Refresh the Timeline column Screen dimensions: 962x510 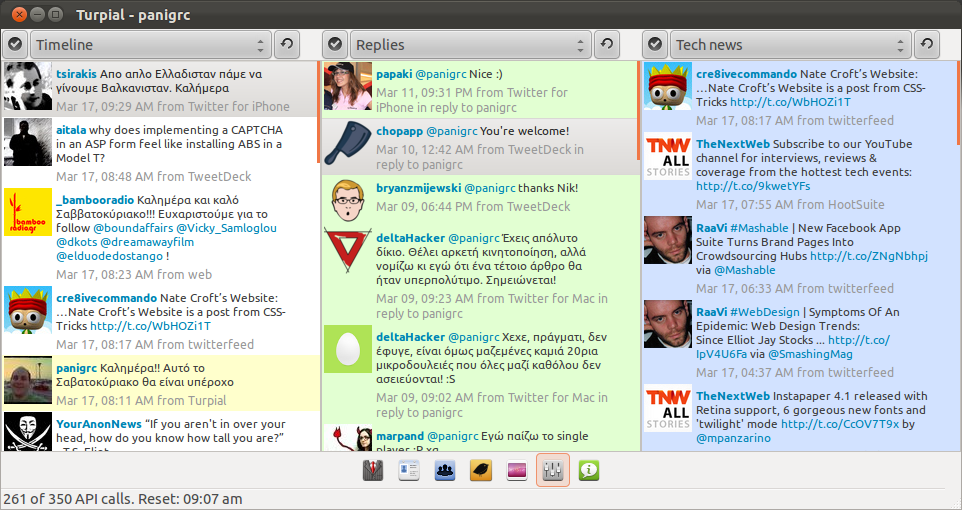point(287,45)
